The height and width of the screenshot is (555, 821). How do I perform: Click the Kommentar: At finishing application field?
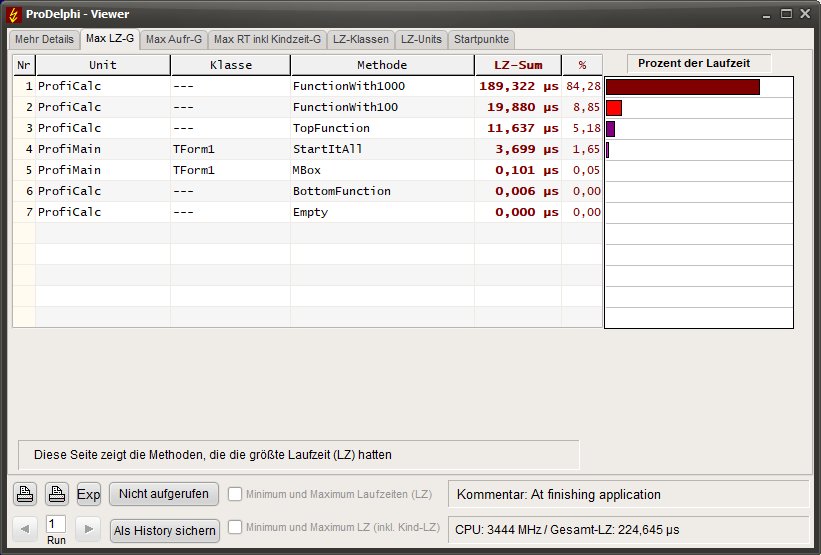(x=628, y=494)
